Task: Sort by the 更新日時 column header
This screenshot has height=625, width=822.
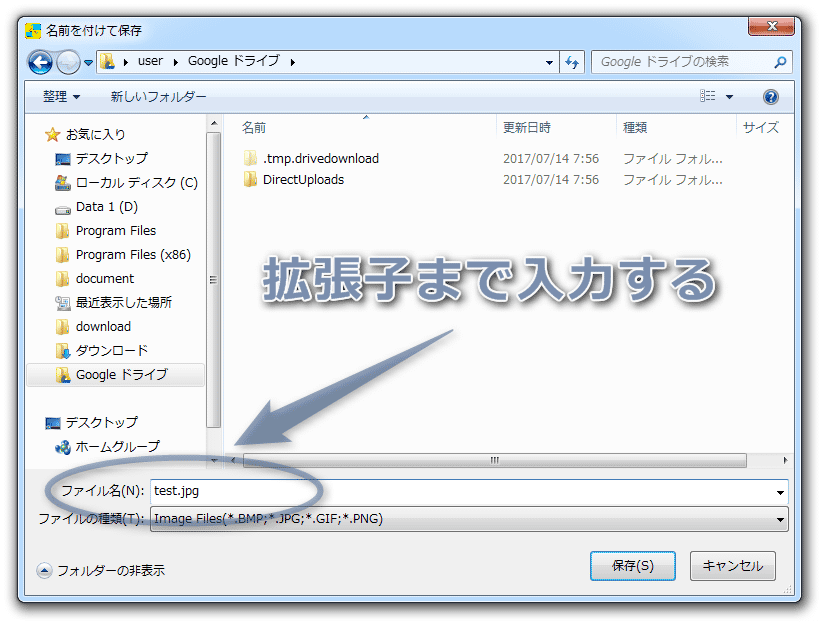Action: pyautogui.click(x=526, y=127)
